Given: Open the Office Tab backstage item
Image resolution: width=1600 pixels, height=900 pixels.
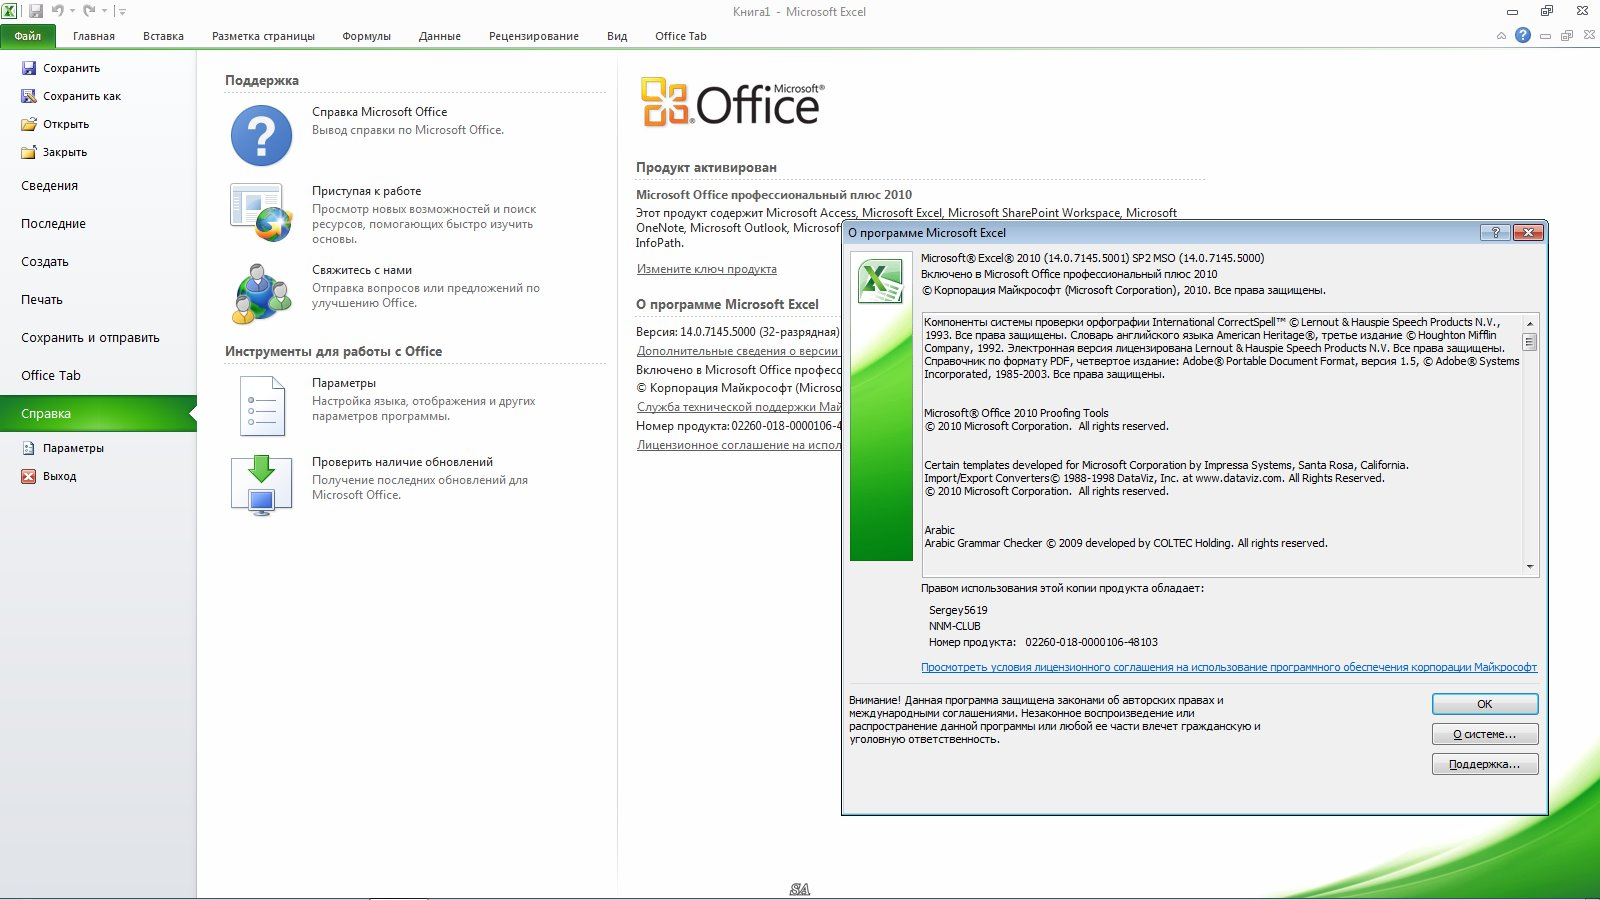Looking at the screenshot, I should click(51, 376).
